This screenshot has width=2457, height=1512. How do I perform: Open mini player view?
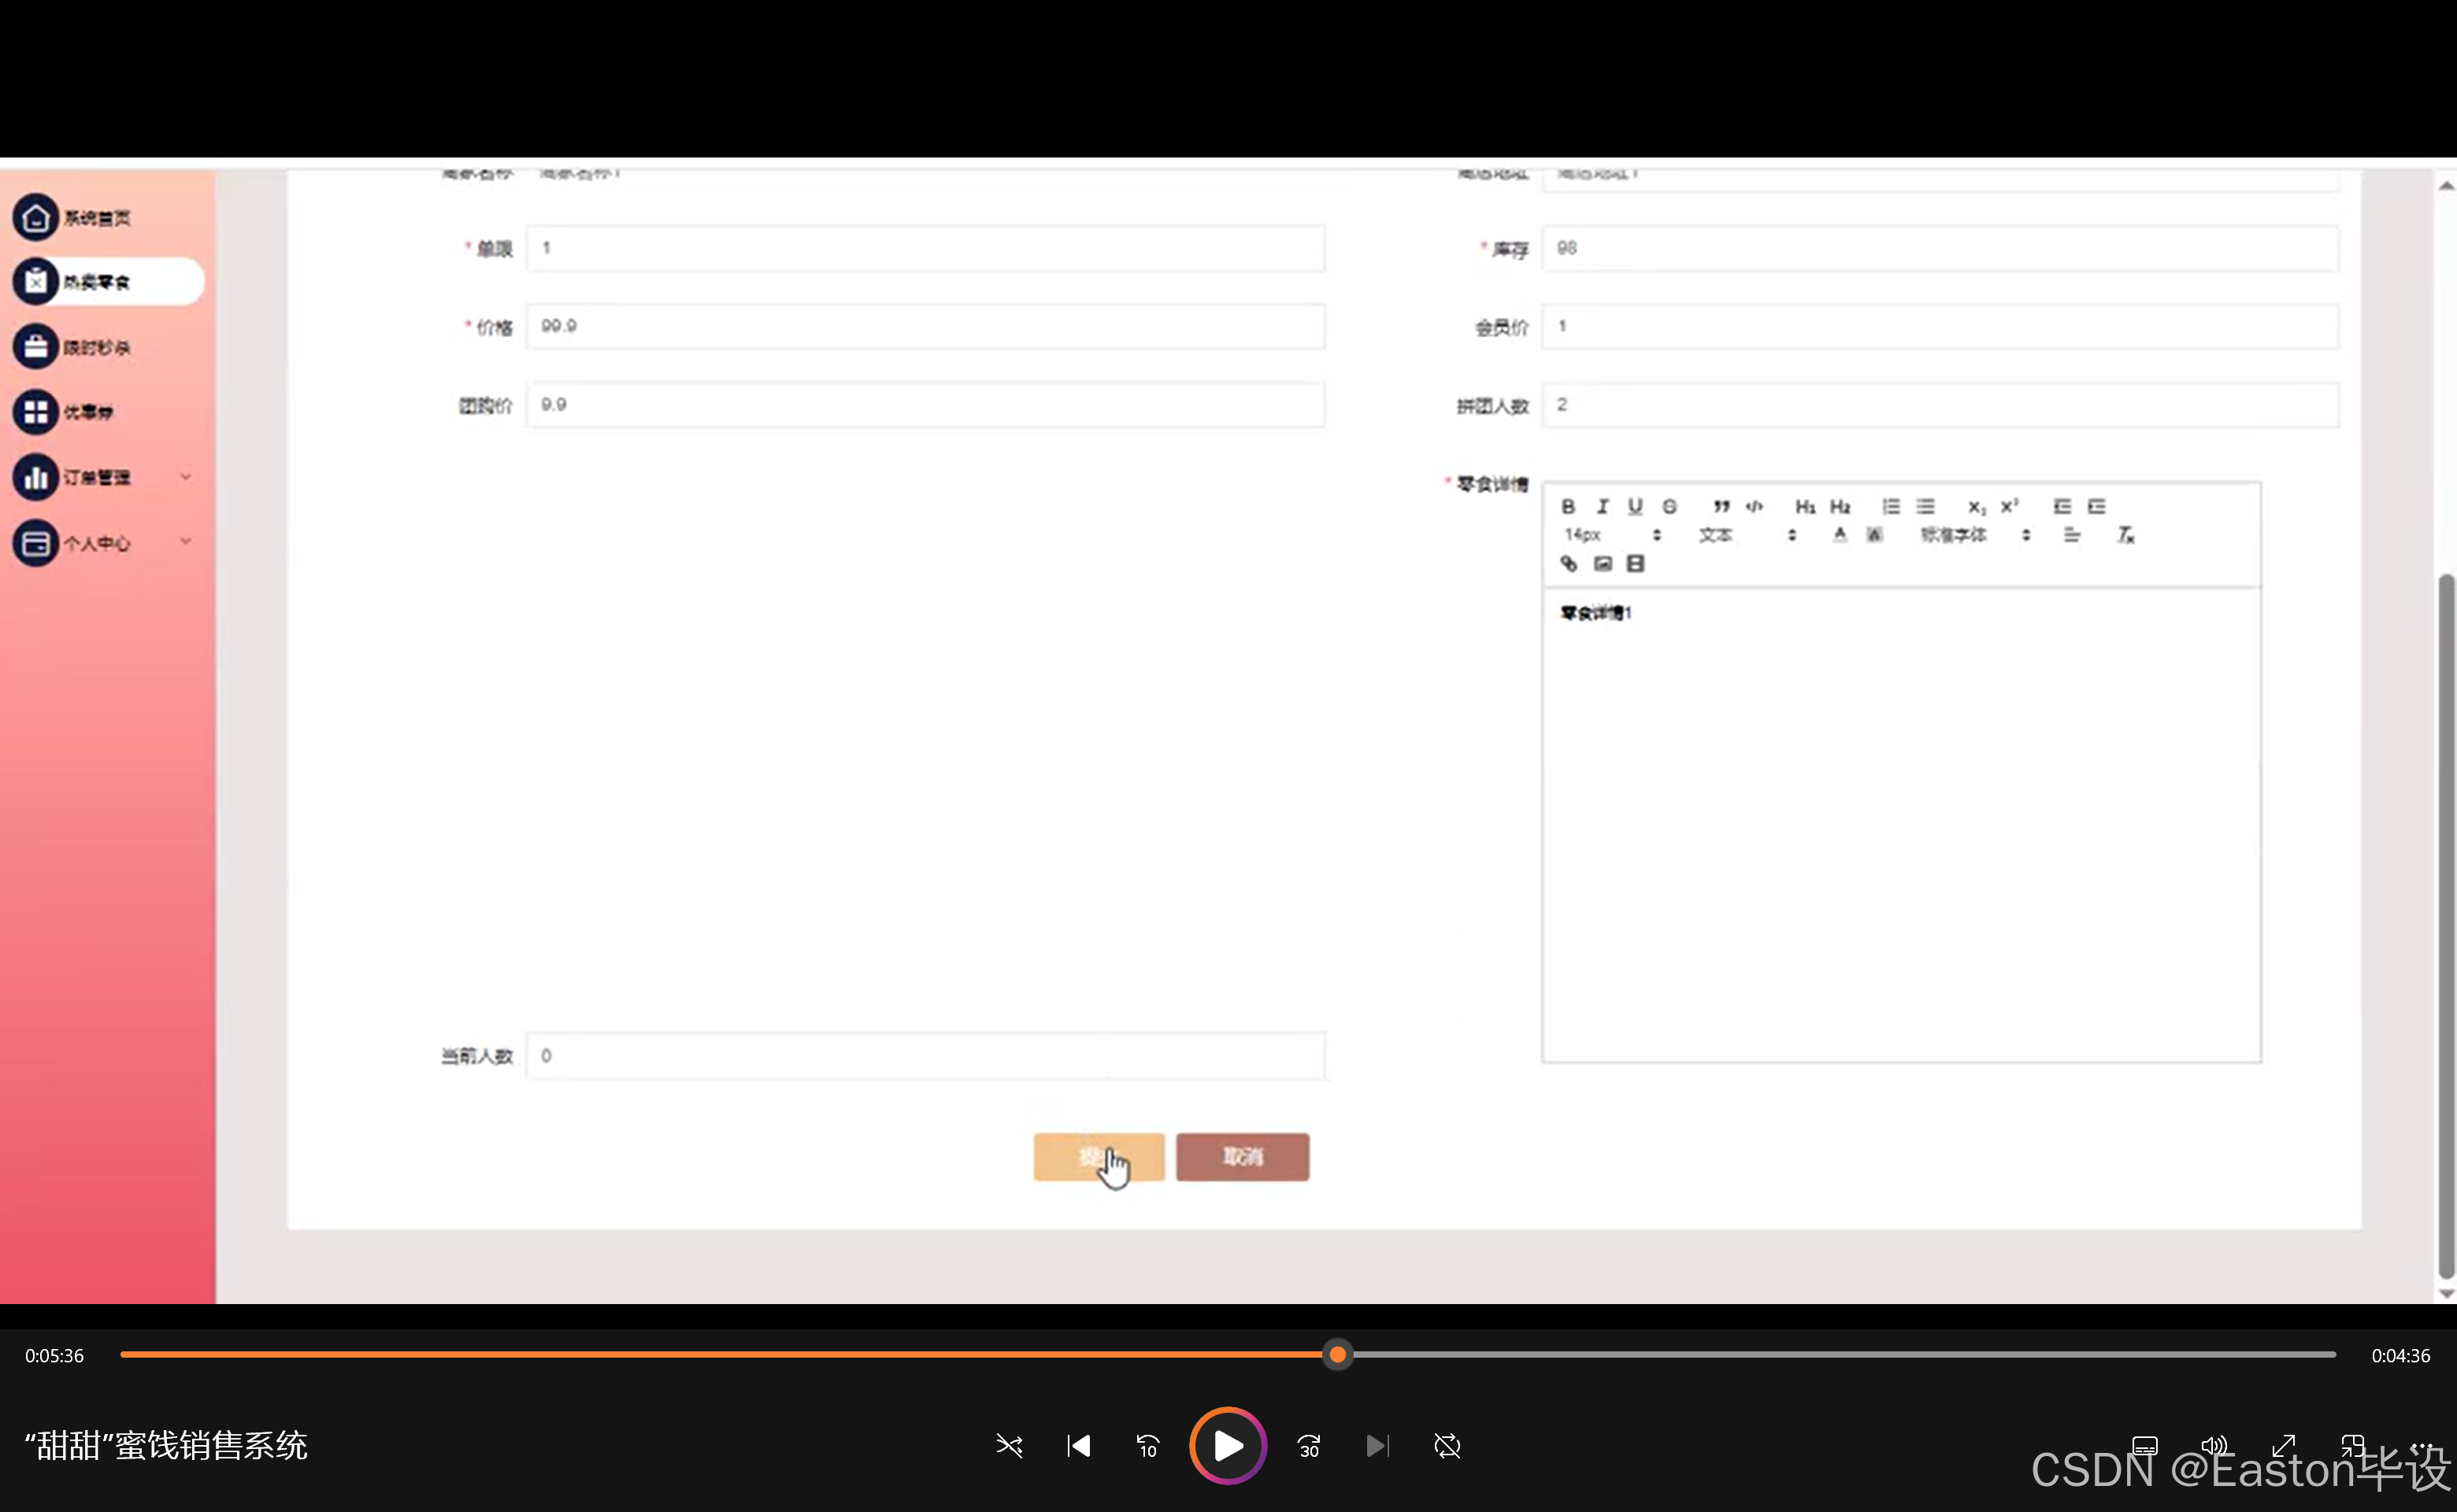[2352, 1446]
